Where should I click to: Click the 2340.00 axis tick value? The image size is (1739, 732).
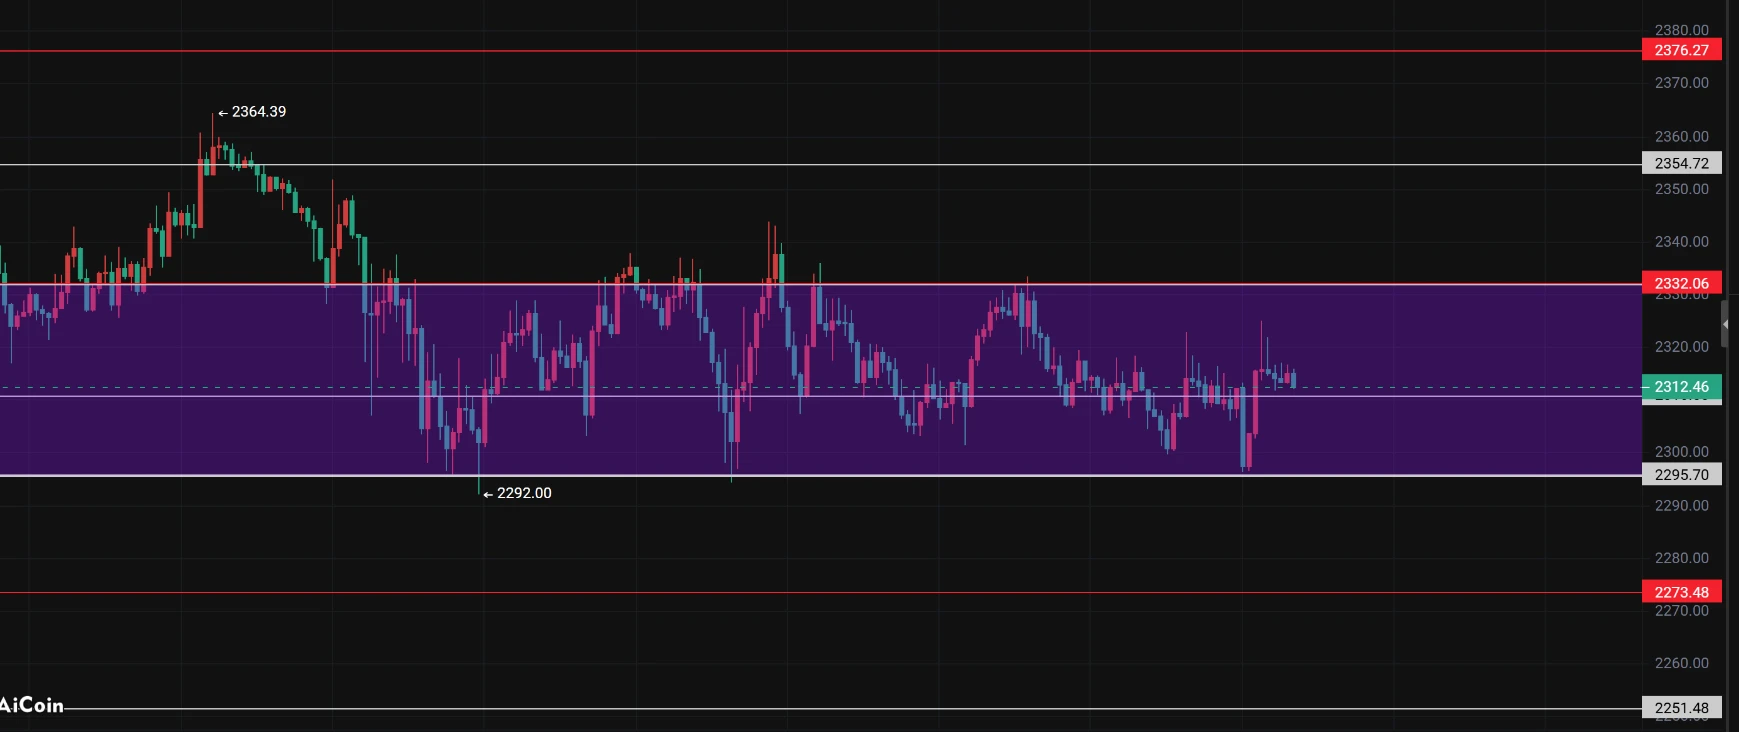[x=1682, y=241]
